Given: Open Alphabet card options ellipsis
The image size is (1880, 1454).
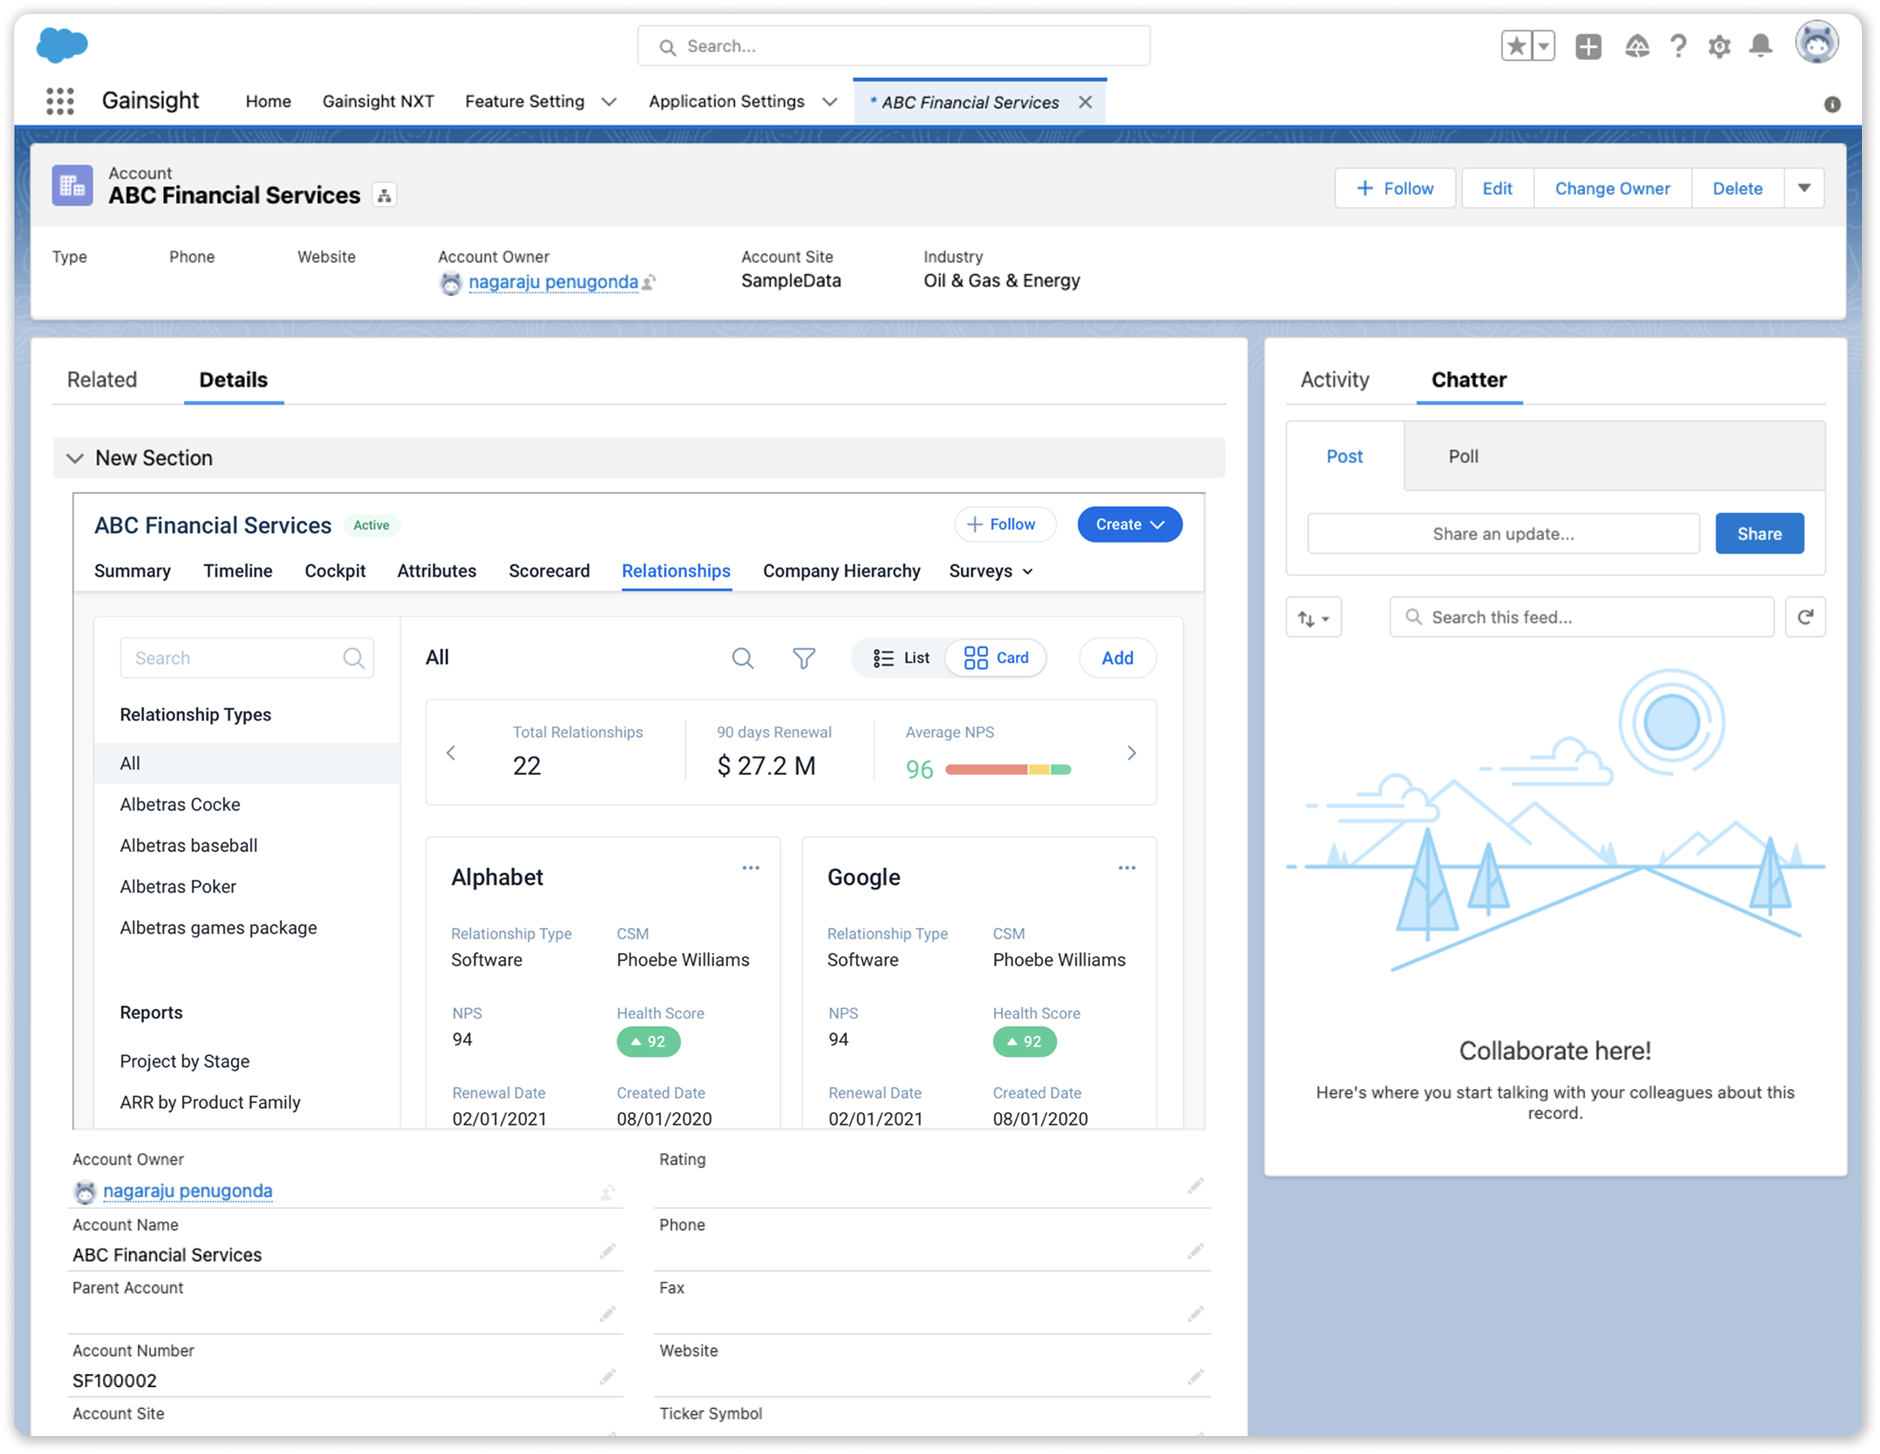Looking at the screenshot, I should pos(751,868).
